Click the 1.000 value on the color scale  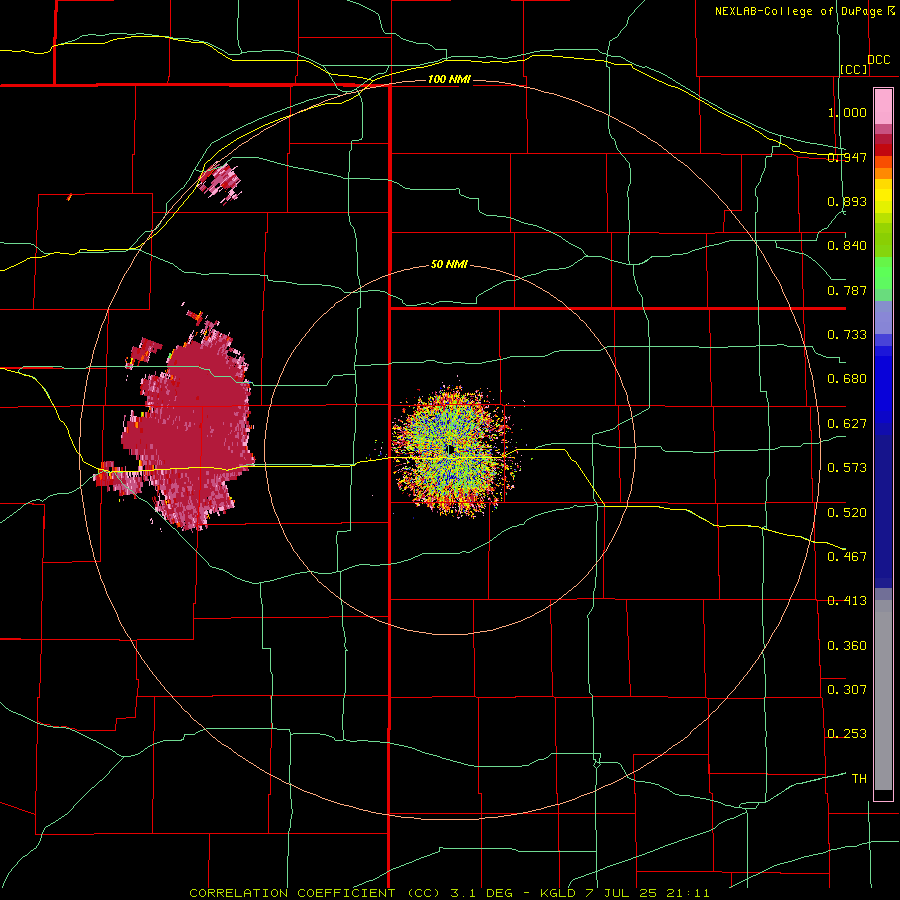coord(847,112)
